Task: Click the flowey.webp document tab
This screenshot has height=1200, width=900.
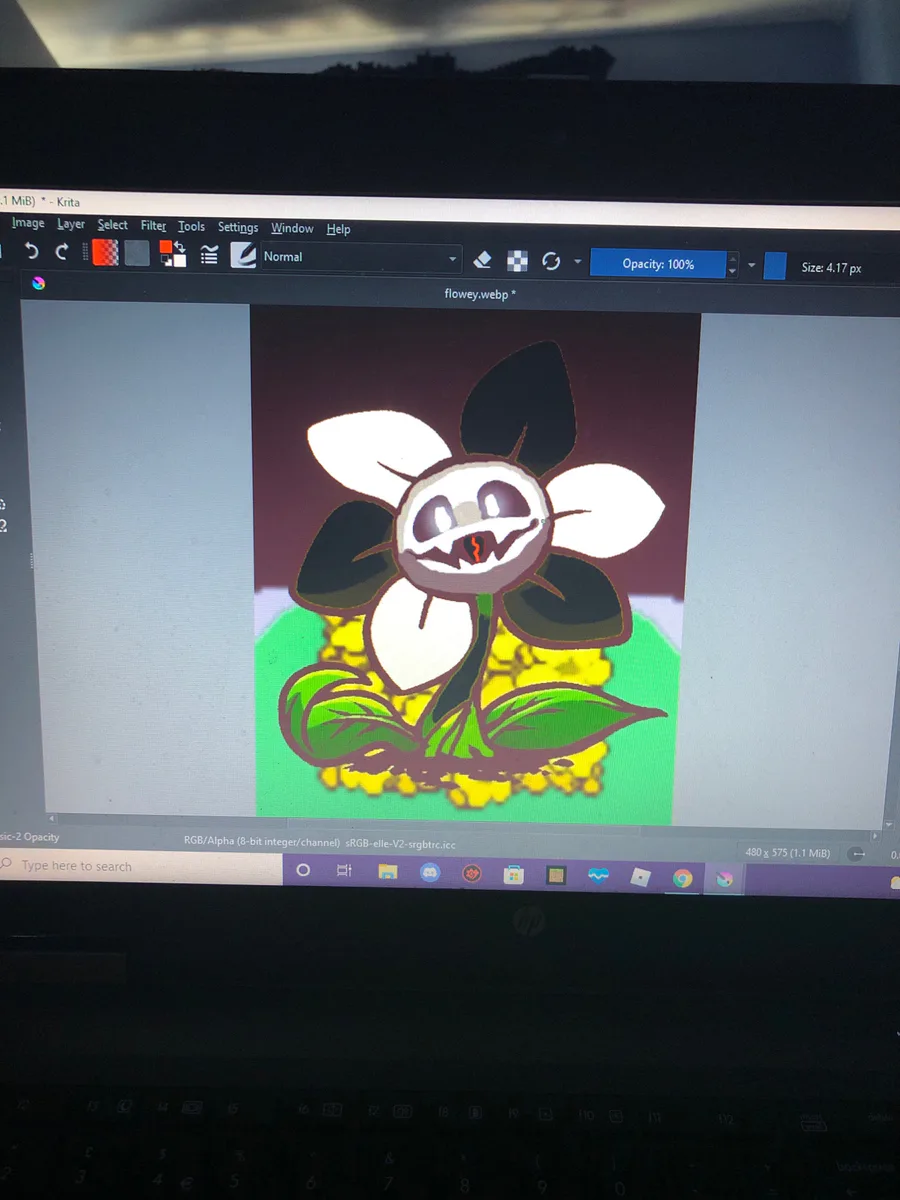Action: (x=480, y=293)
